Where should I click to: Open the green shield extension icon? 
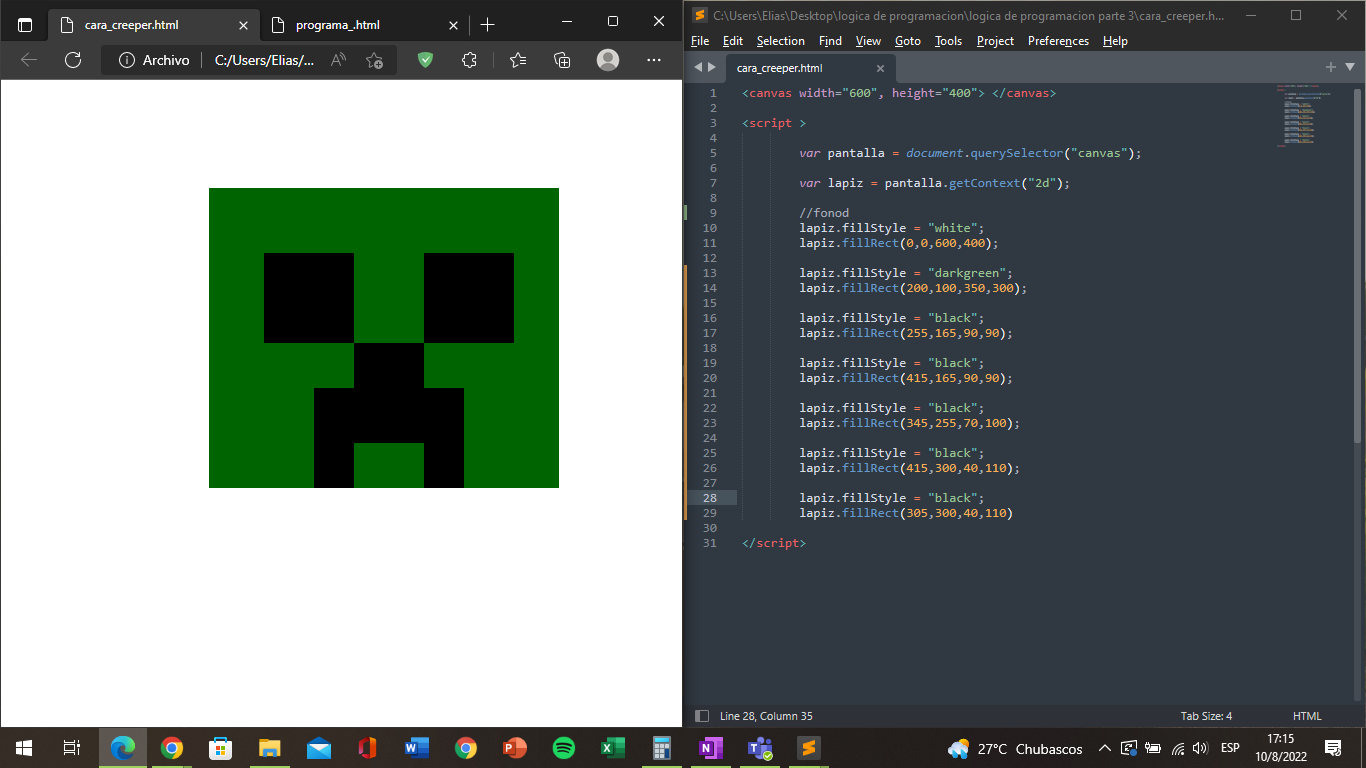coord(425,60)
